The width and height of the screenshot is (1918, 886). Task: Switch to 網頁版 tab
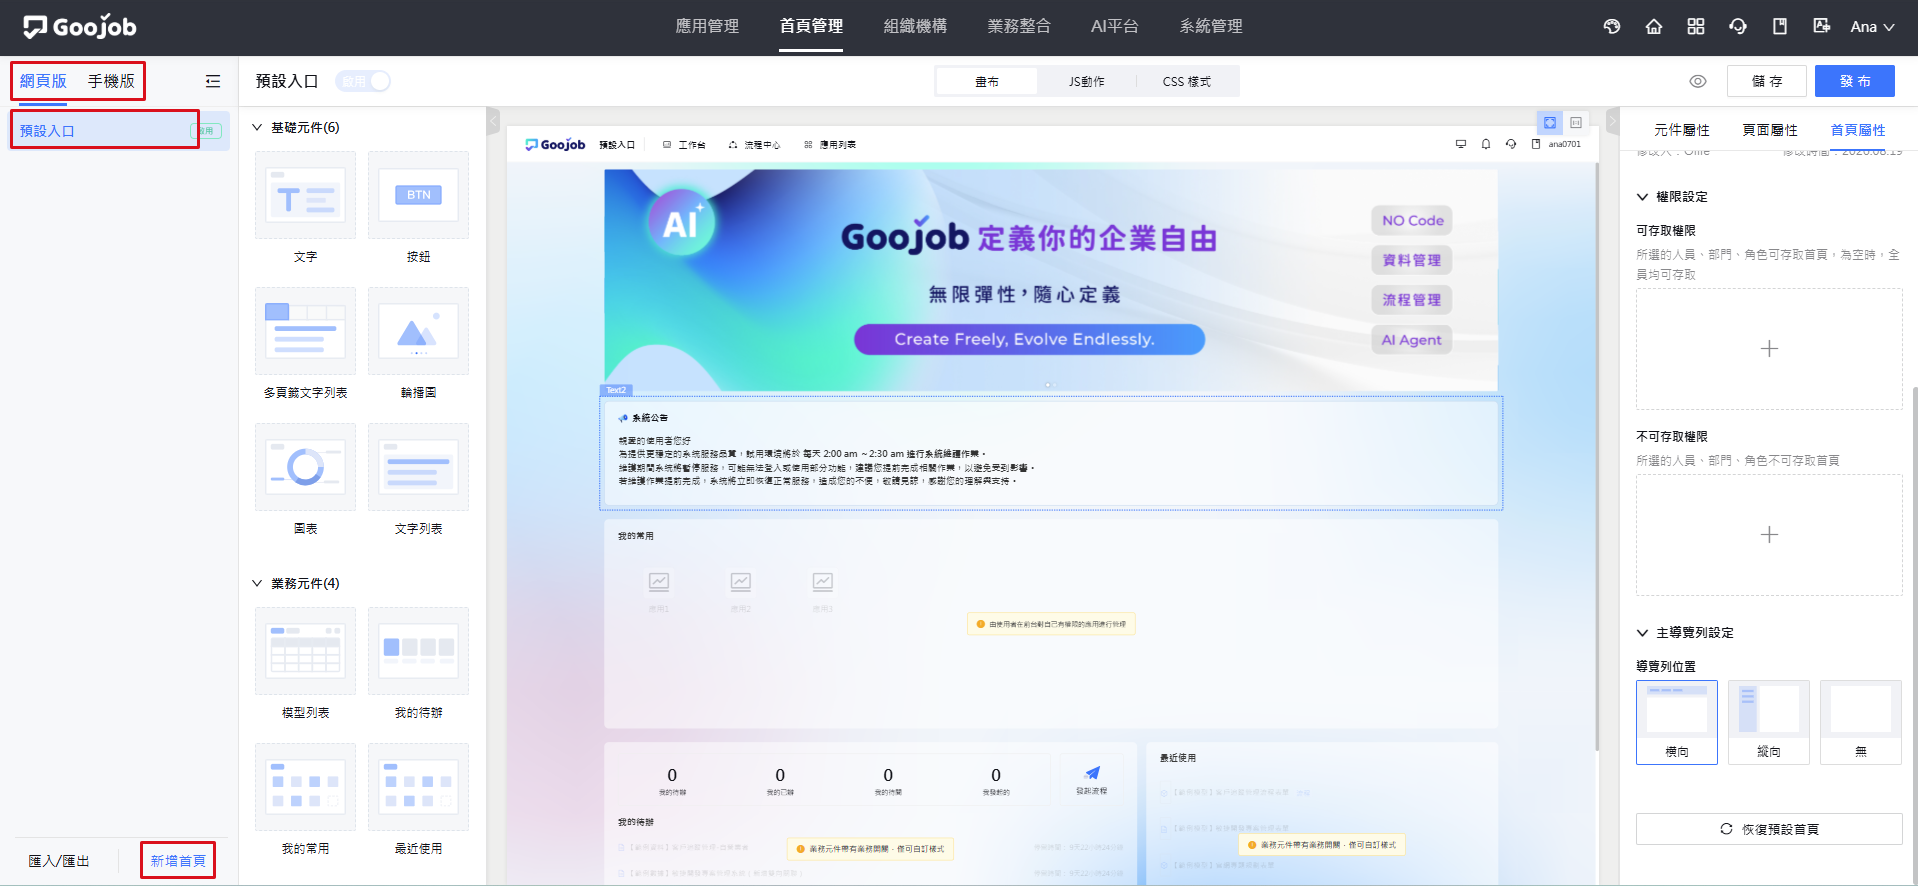[43, 81]
